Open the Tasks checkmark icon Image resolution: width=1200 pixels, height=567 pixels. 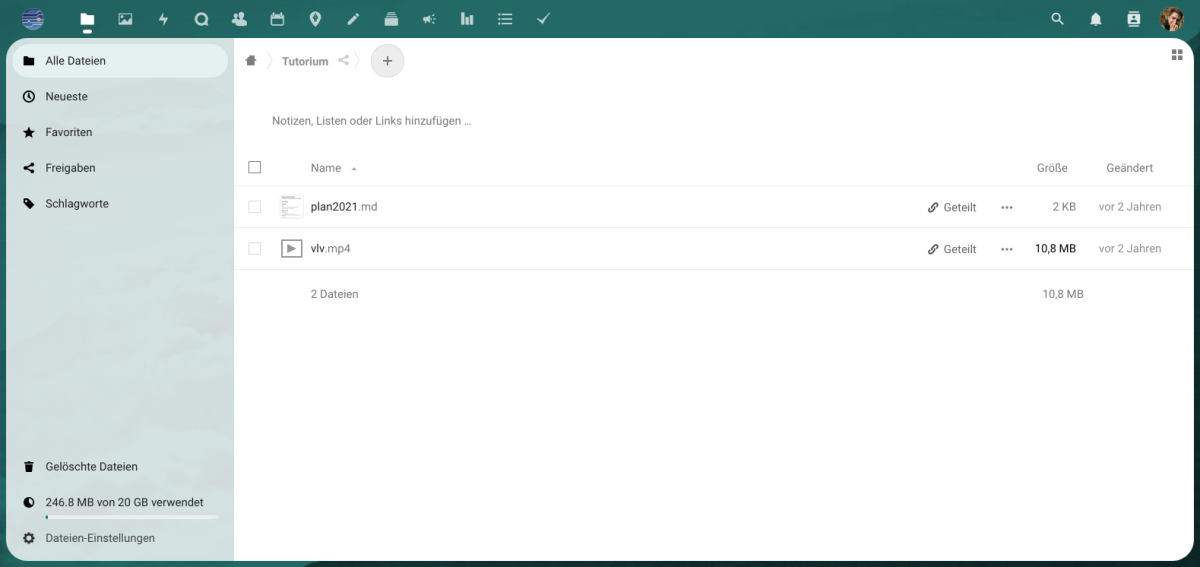point(543,19)
